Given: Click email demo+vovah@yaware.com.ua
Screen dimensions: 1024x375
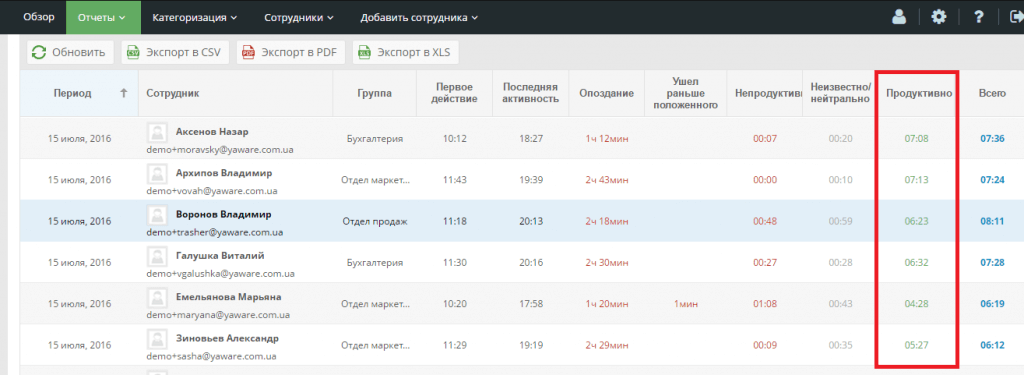Looking at the screenshot, I should coord(212,191).
